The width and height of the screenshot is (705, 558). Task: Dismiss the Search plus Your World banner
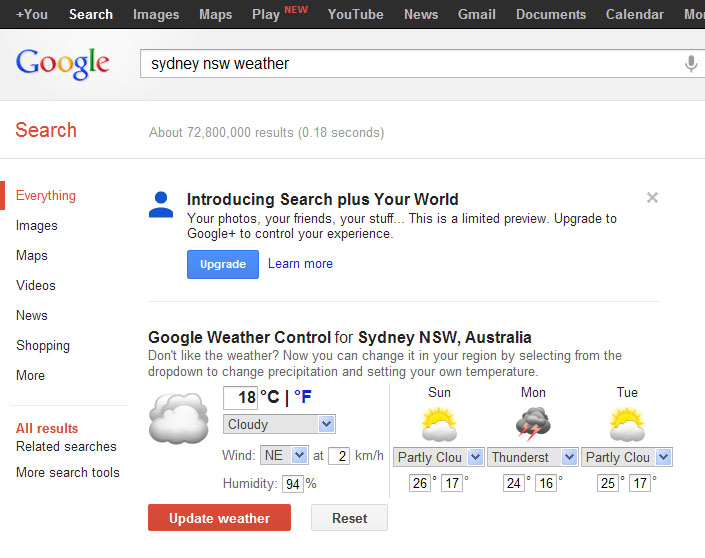[x=652, y=197]
